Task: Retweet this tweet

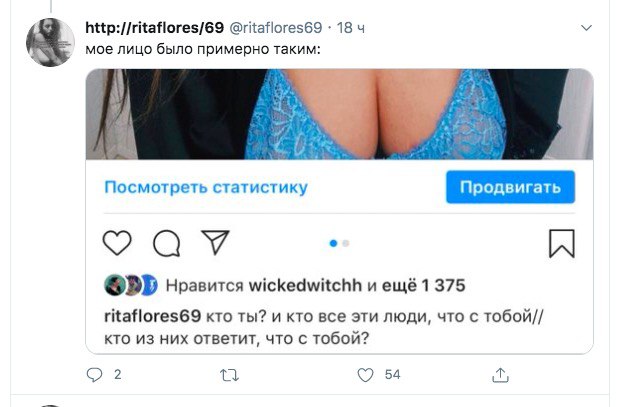Action: coord(230,375)
